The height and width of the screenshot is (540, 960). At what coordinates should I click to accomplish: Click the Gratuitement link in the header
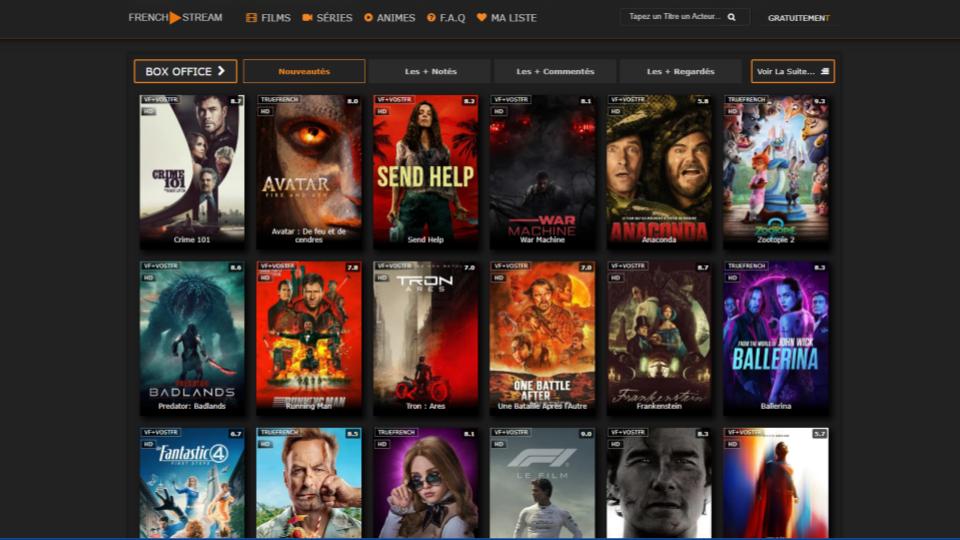click(x=798, y=18)
